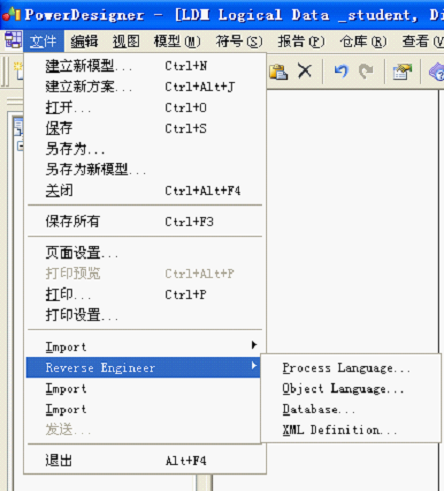Screen dimensions: 445x491
Task: Select Process Language... submenu item
Action: point(351,368)
